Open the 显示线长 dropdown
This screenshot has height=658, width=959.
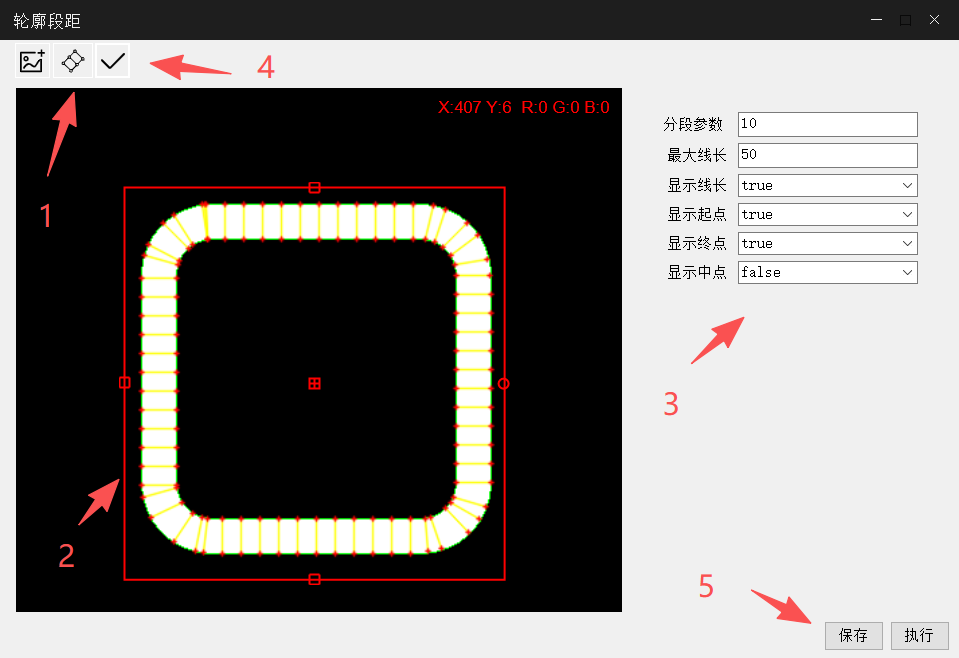[828, 185]
